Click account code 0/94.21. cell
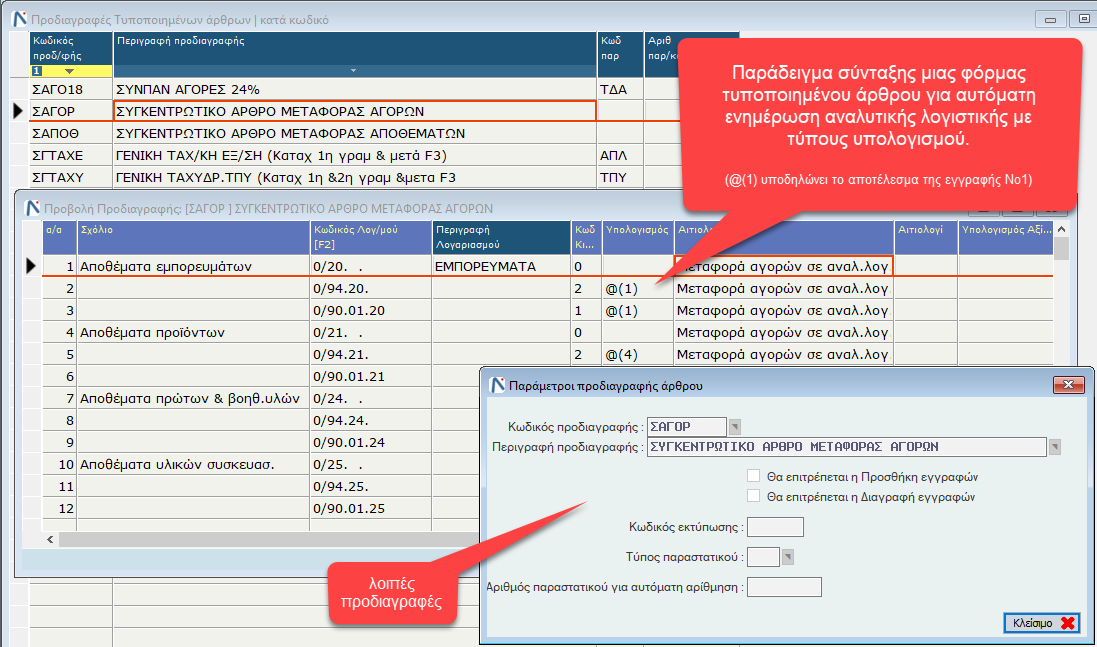This screenshot has height=647, width=1097. point(371,354)
